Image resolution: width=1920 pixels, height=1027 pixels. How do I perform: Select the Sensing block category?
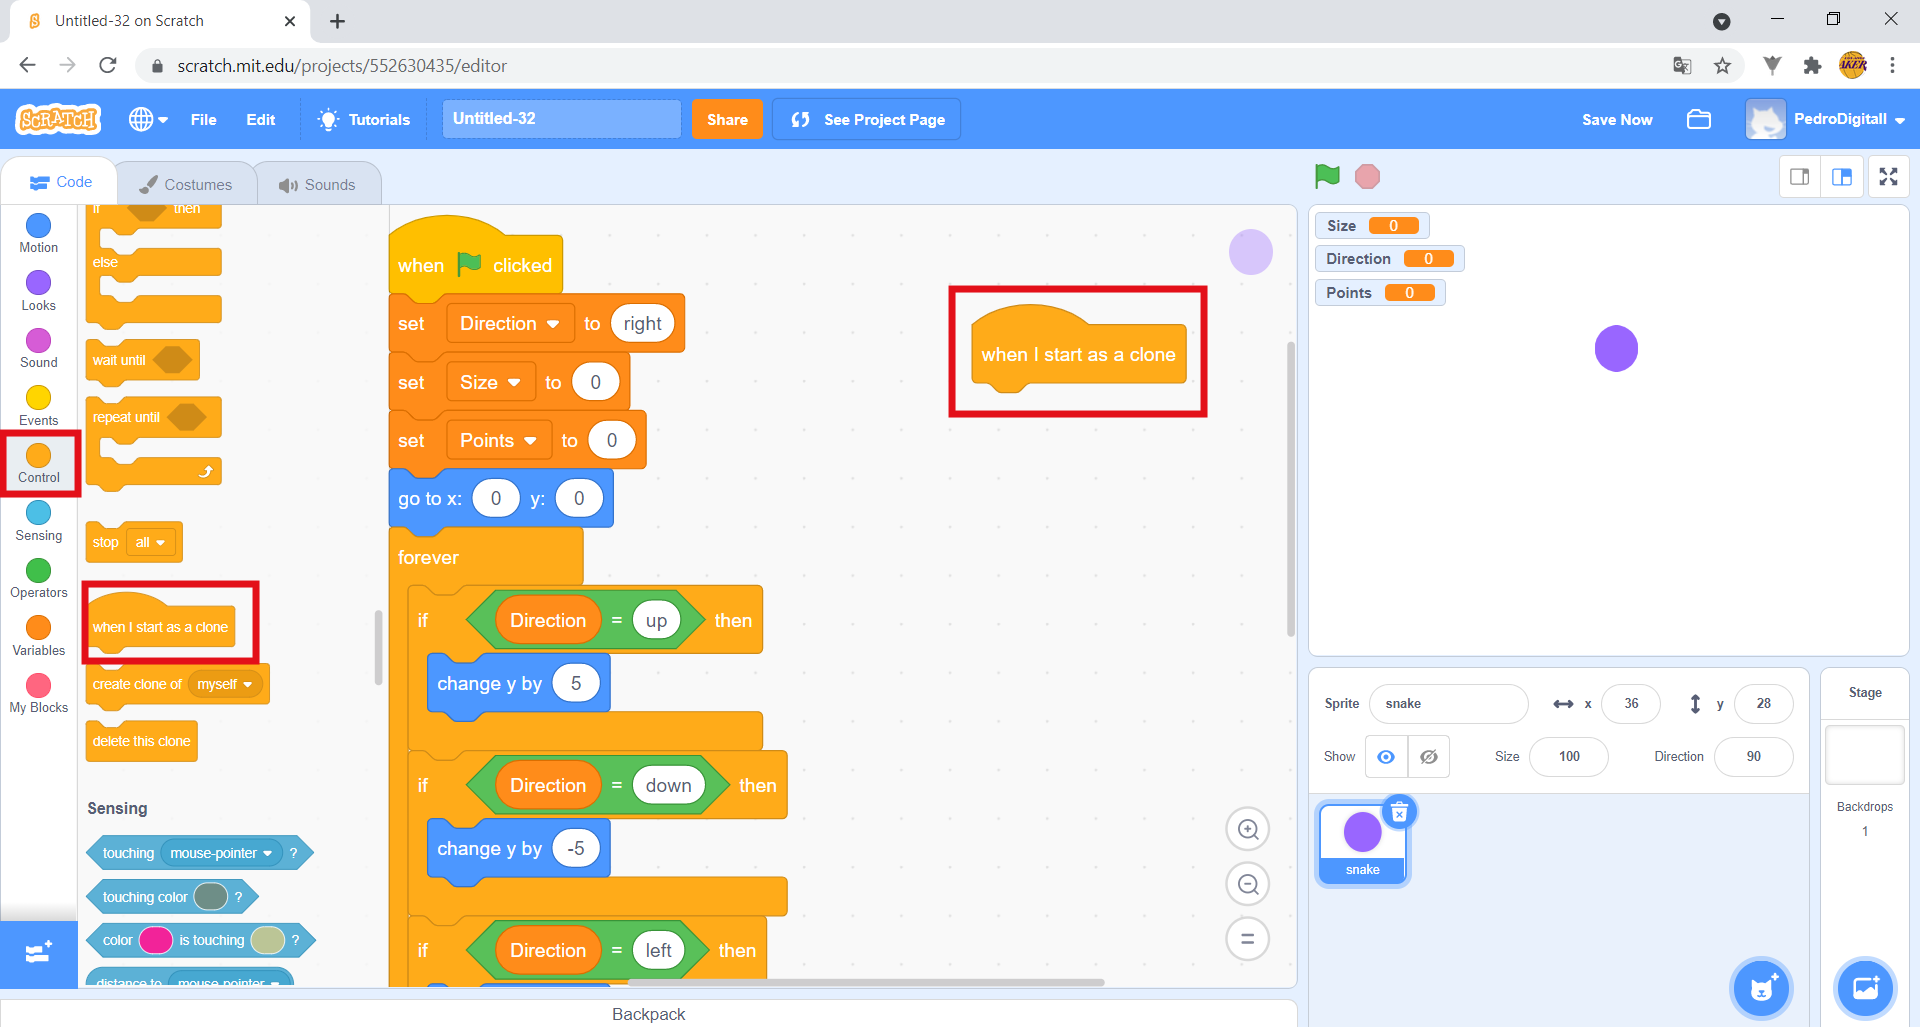[38, 521]
